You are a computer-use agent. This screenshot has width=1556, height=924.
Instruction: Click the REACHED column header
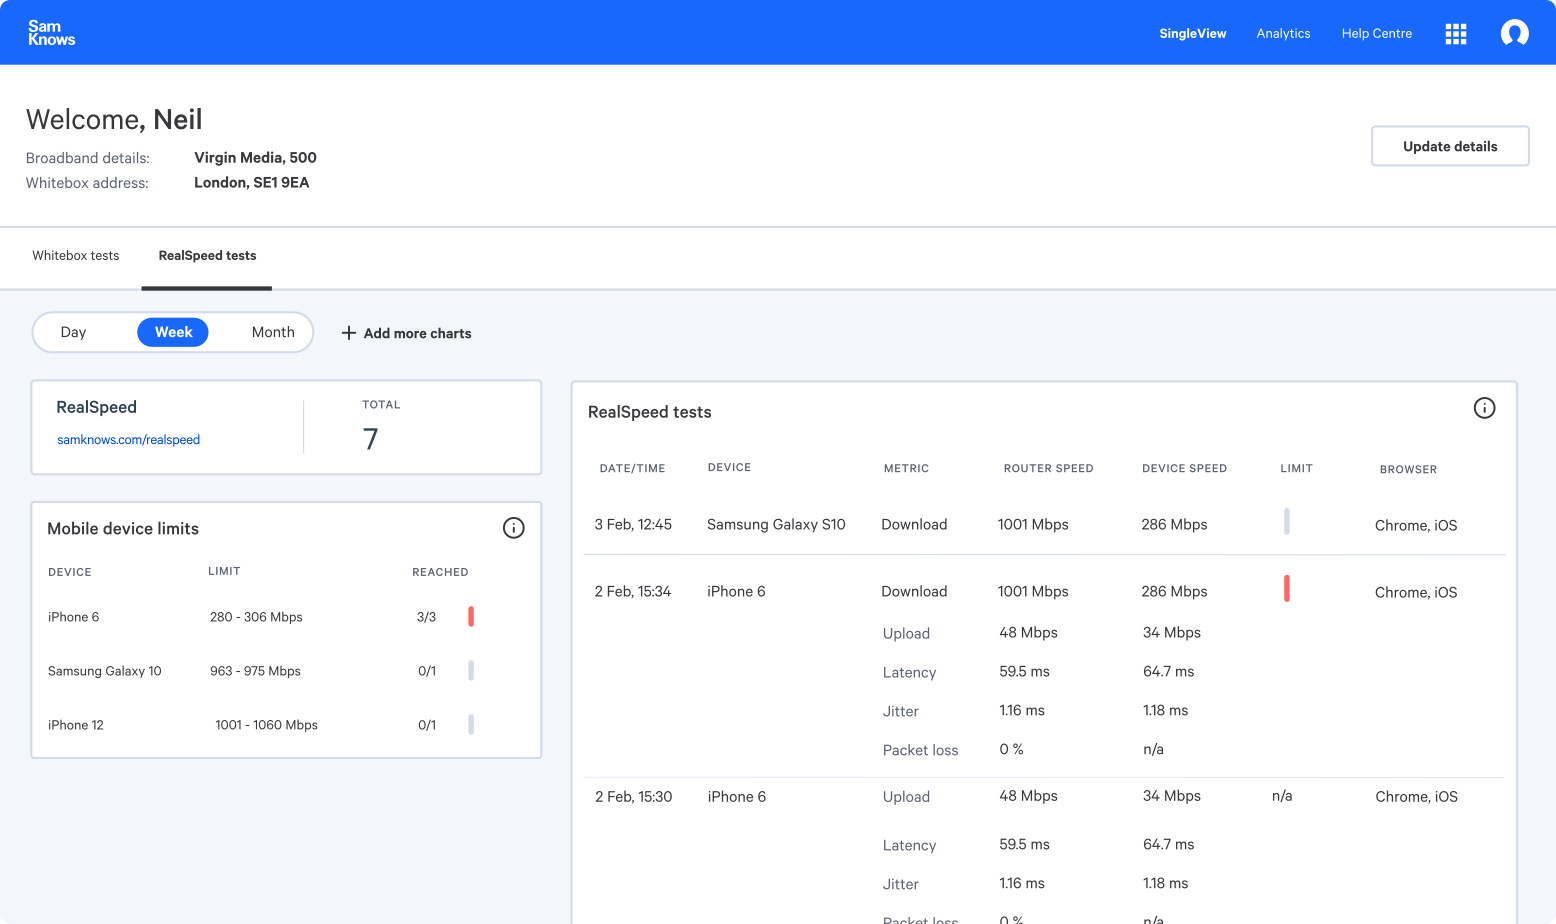click(440, 572)
